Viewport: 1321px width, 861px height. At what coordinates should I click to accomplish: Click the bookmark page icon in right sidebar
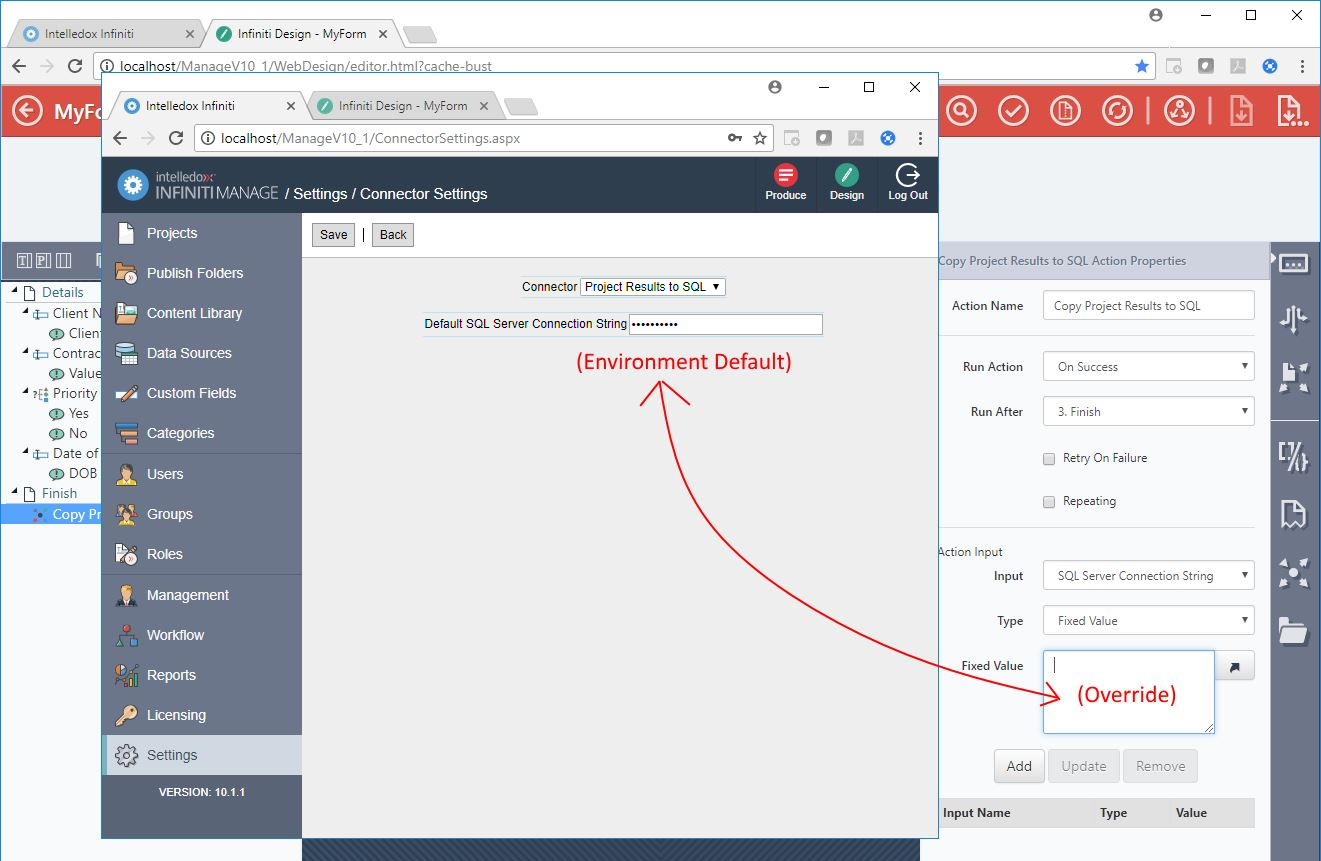click(x=1293, y=515)
